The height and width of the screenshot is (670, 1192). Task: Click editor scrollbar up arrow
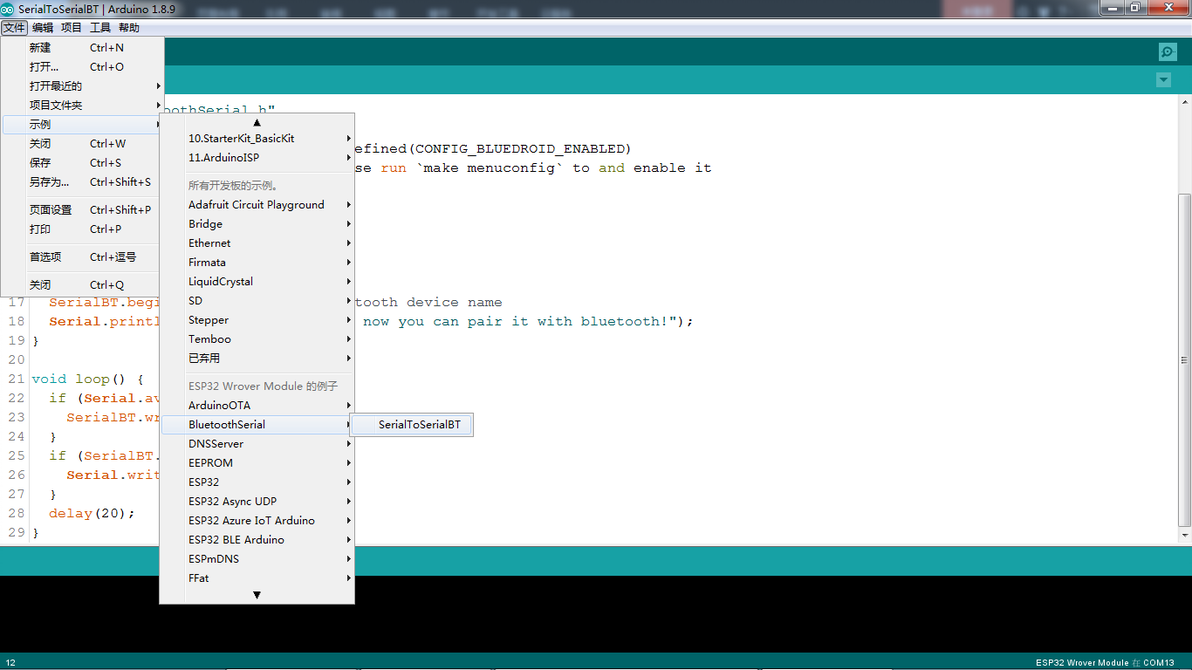point(1184,102)
